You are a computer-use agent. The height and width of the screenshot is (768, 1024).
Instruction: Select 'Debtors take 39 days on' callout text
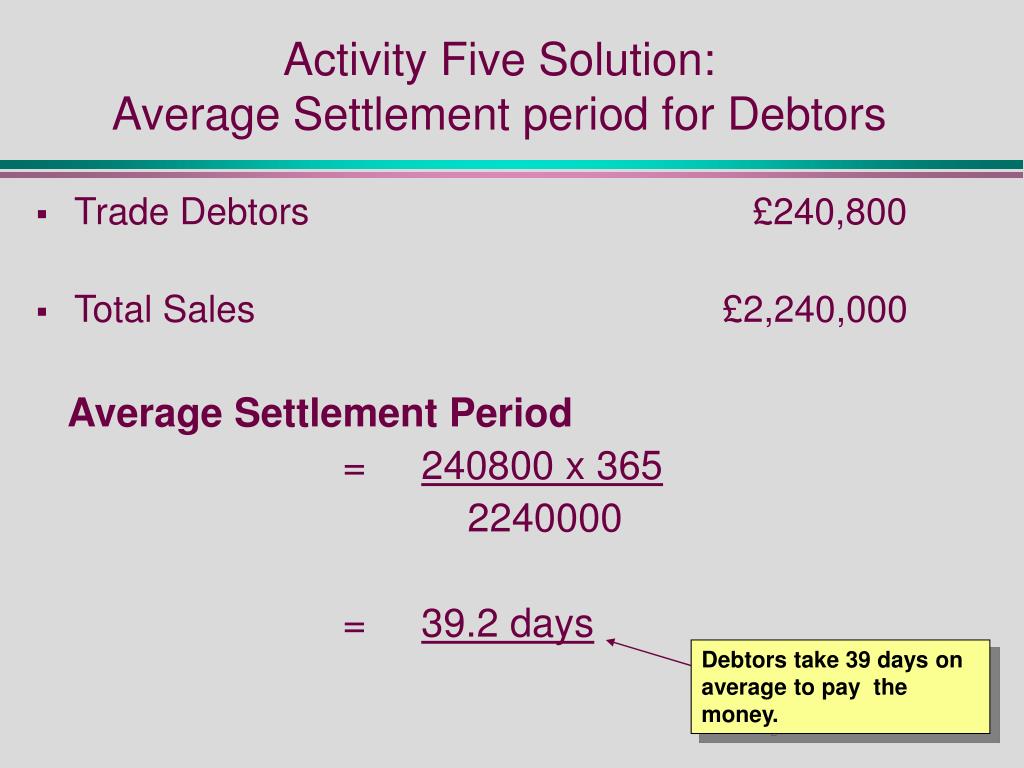pyautogui.click(x=832, y=660)
